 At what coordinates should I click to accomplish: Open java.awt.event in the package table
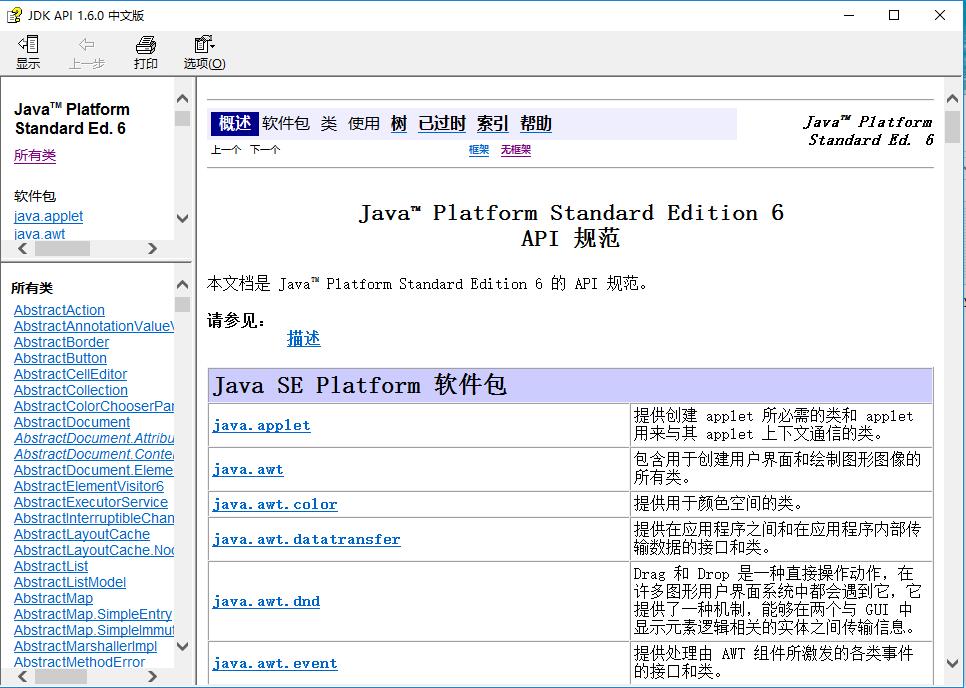coord(275,663)
